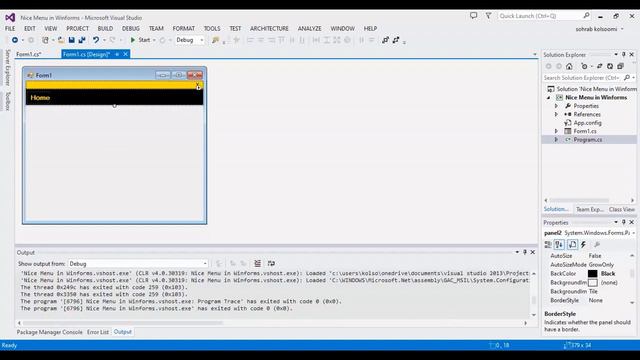Switch to the Error List tab
This screenshot has height=360, width=640.
[x=98, y=332]
